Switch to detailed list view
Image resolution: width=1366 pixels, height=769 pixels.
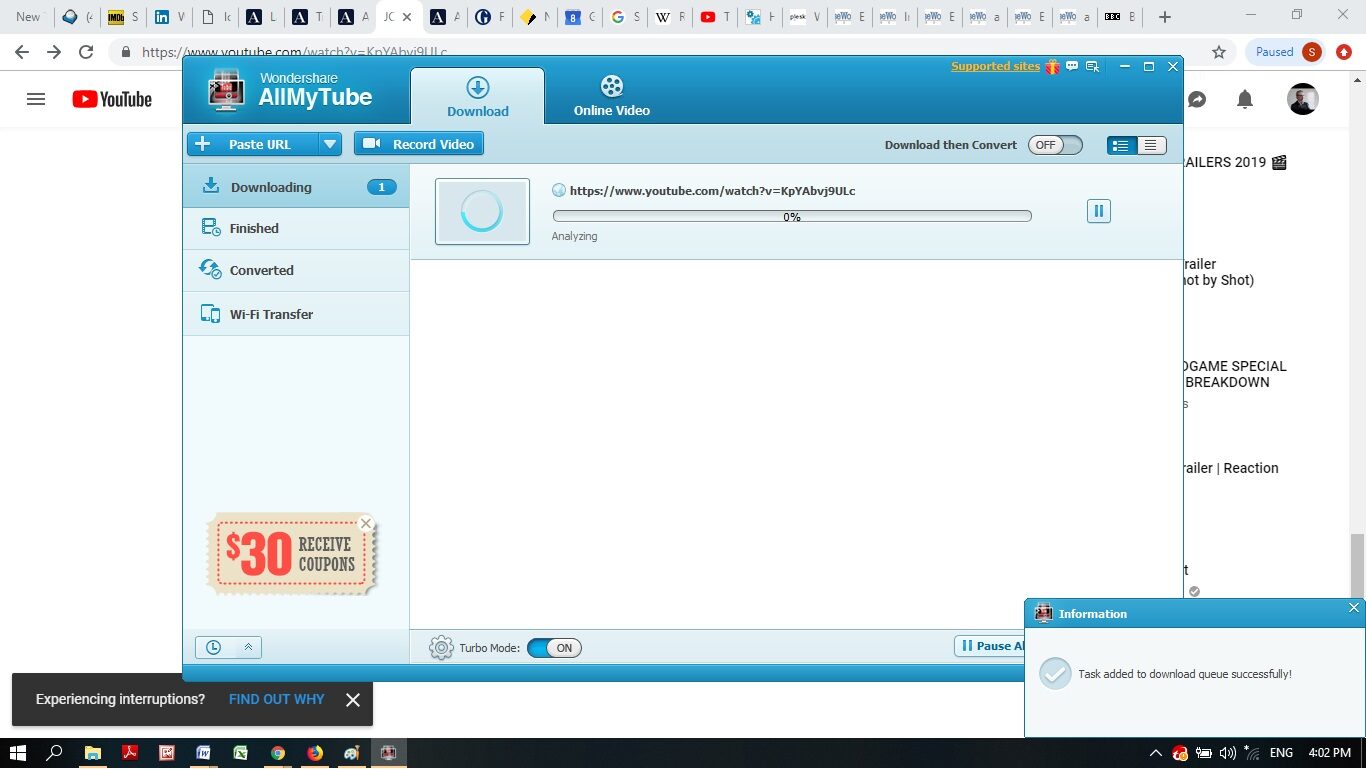point(1121,145)
